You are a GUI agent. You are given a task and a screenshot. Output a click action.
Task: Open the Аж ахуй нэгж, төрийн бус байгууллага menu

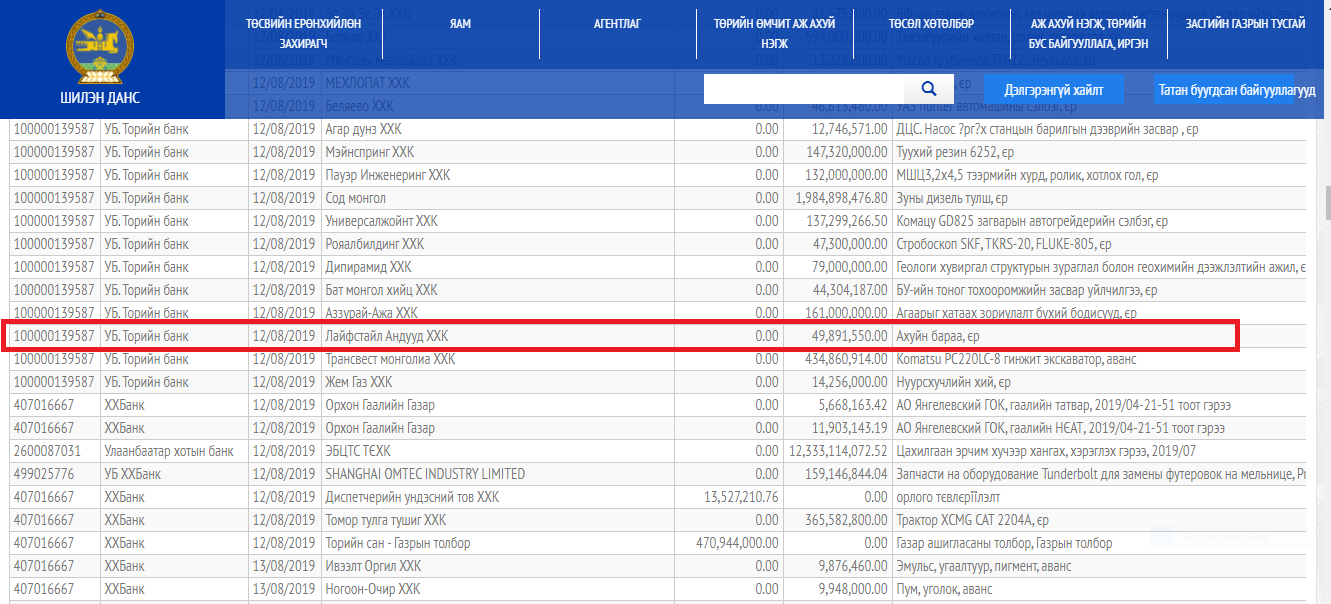tap(1088, 33)
